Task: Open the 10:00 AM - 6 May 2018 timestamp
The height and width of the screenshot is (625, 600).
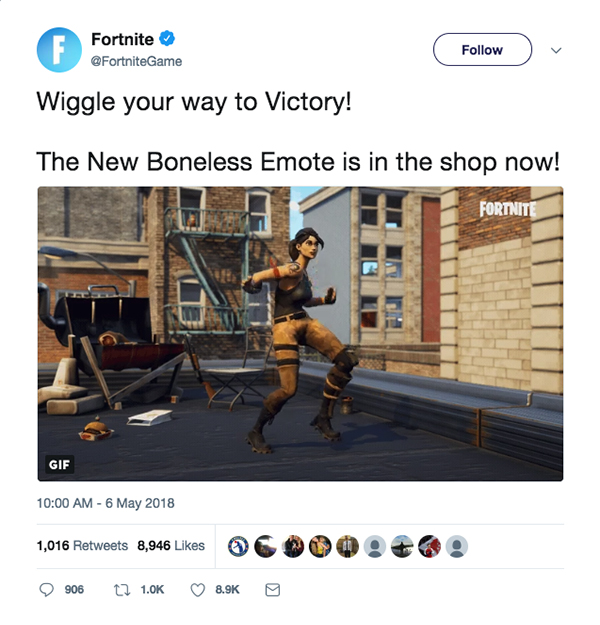Action: (106, 503)
